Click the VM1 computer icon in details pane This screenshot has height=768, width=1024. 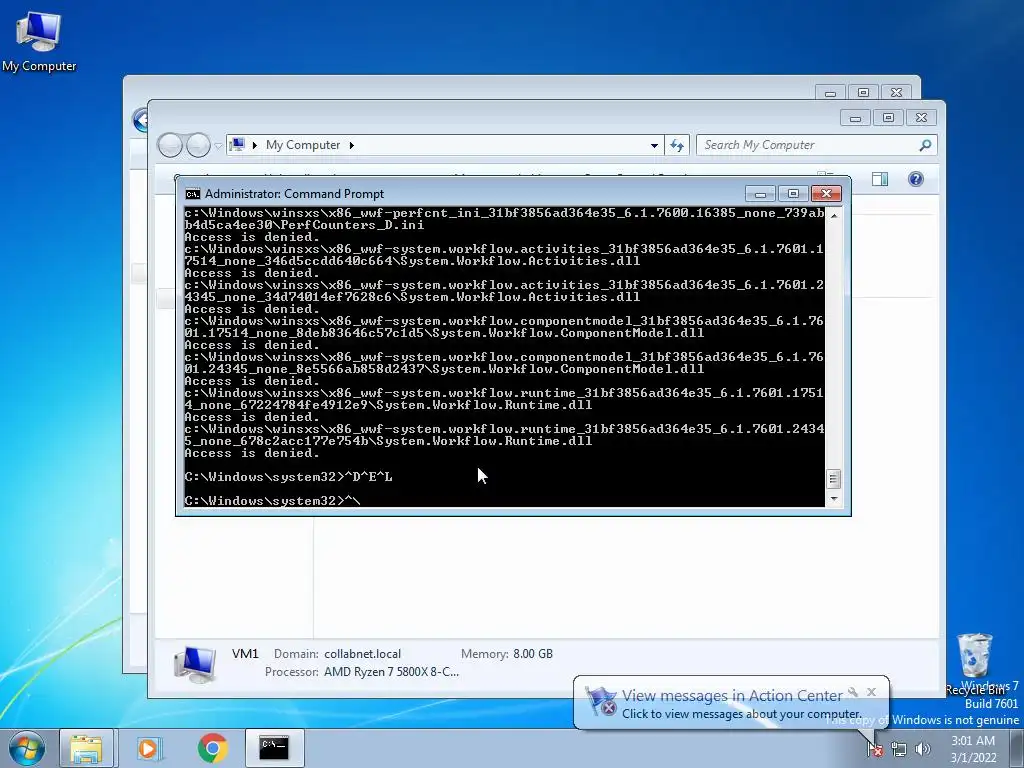195,664
